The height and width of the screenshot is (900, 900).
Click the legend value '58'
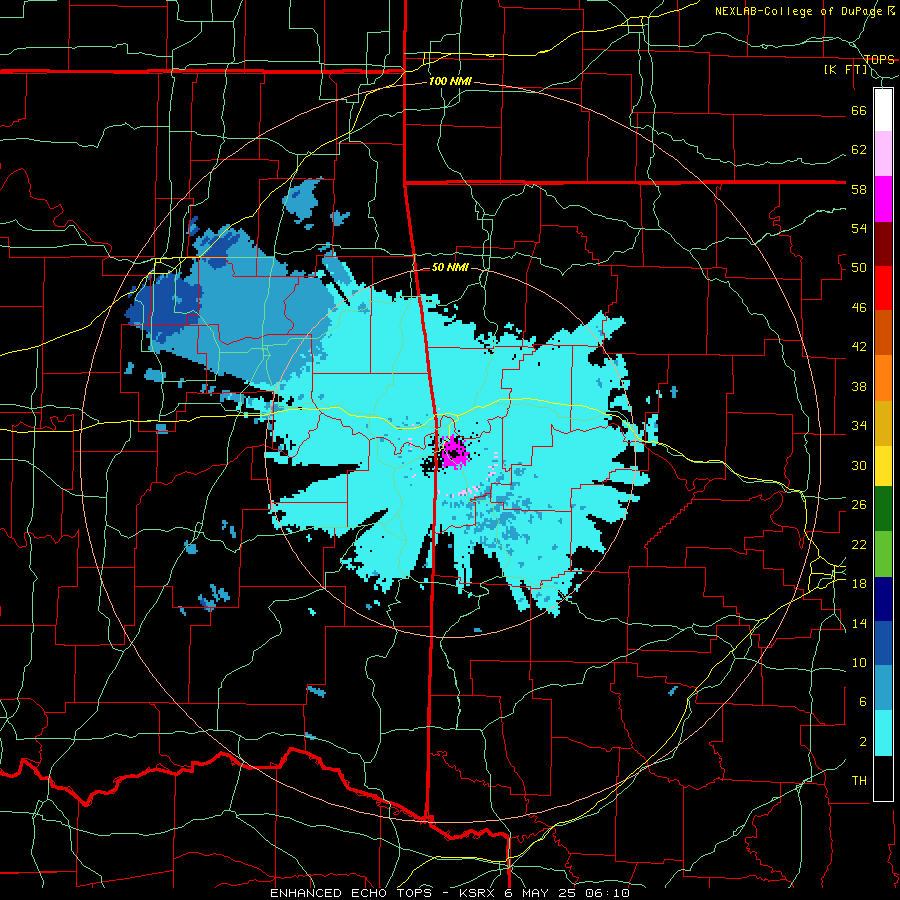coord(859,189)
